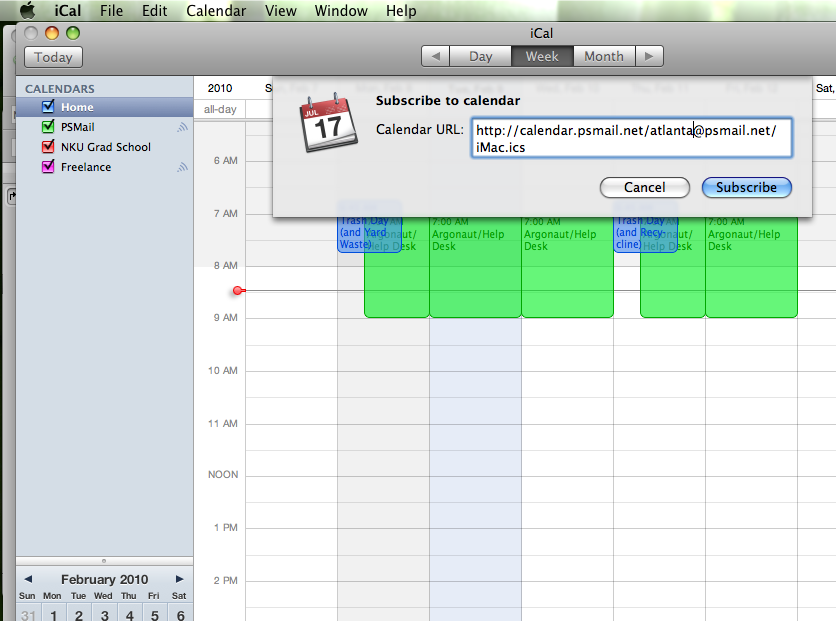This screenshot has height=621, width=836.
Task: Click the all-day row label
Action: point(220,109)
